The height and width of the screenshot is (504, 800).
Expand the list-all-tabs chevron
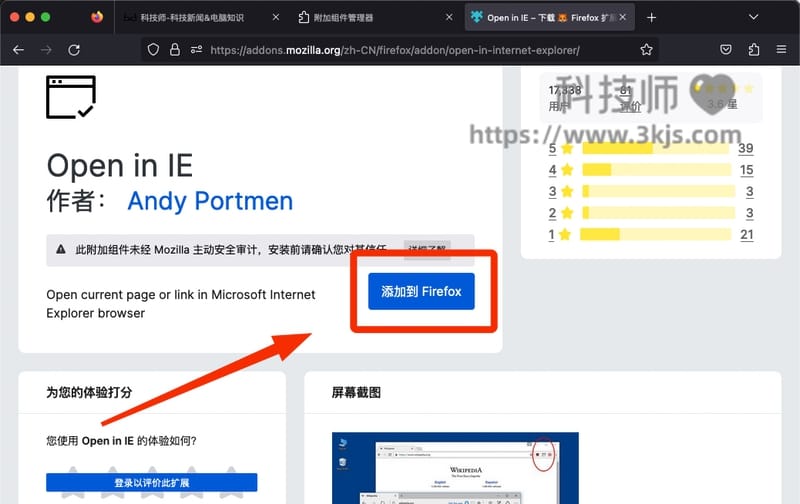754,17
